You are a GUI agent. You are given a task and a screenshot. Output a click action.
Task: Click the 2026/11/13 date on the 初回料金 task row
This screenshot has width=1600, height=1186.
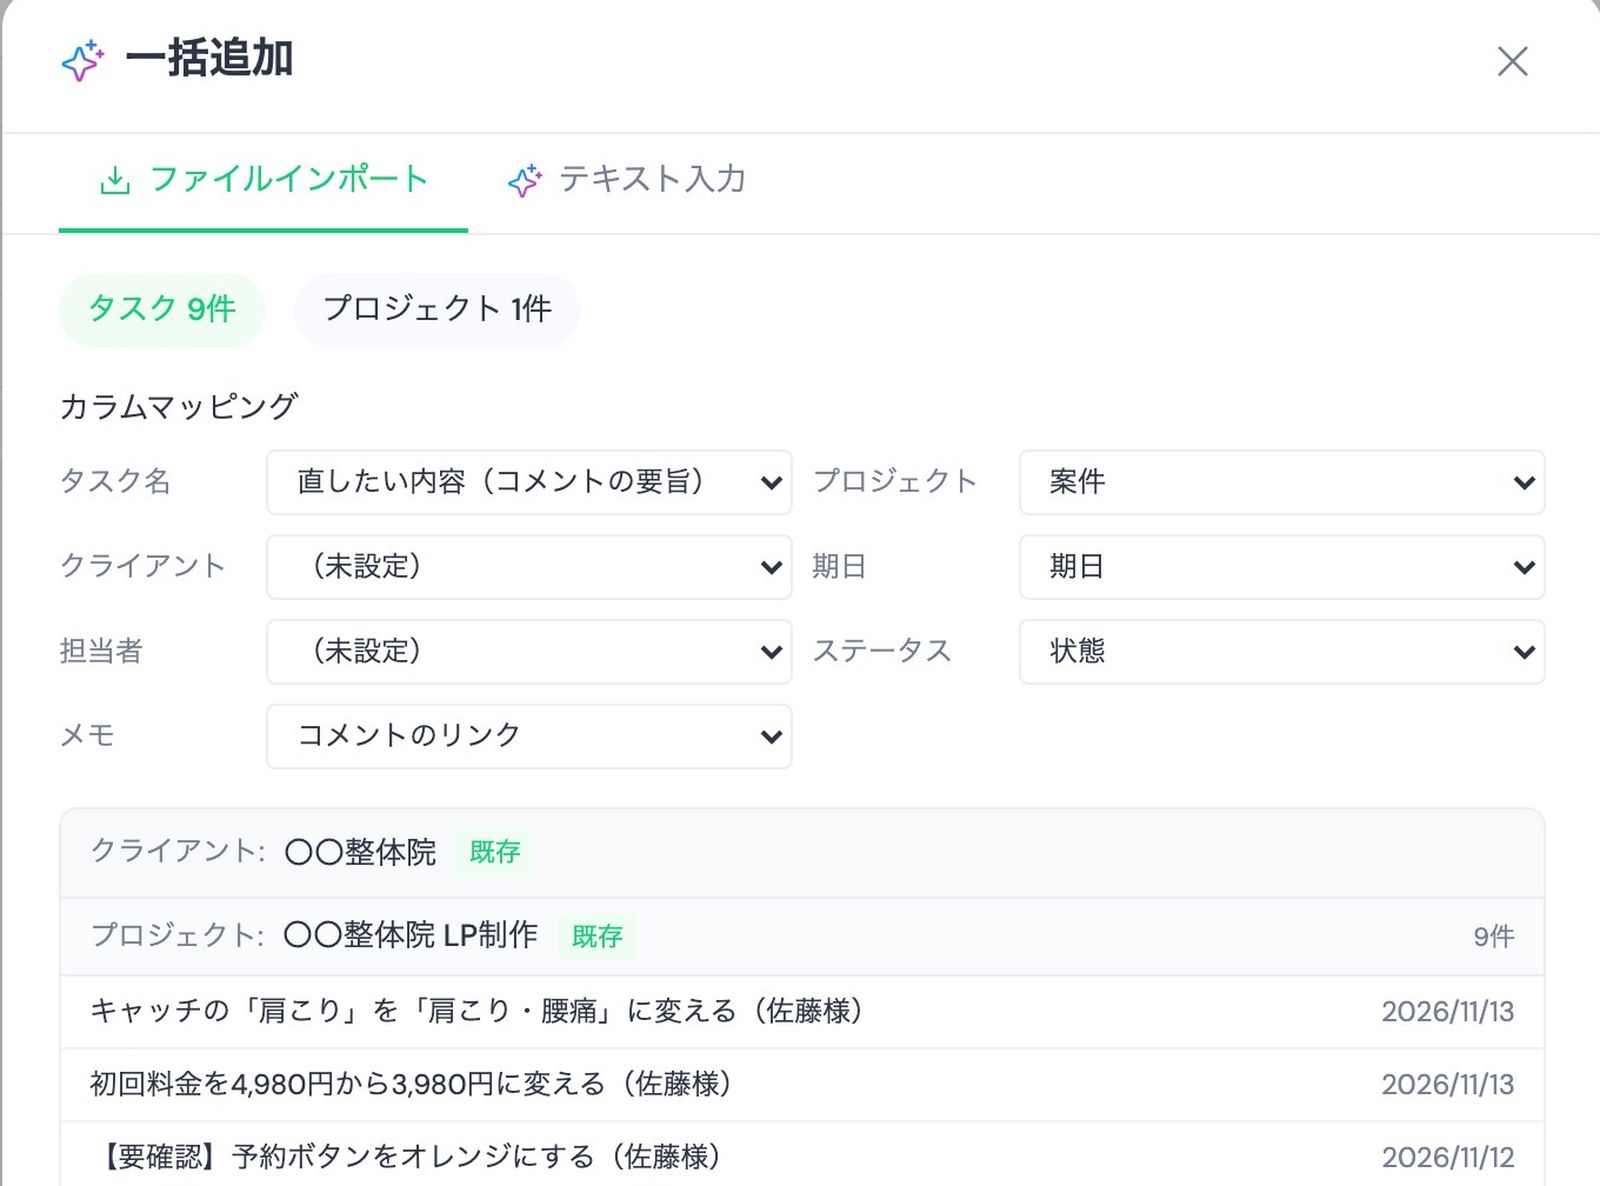point(1448,1085)
